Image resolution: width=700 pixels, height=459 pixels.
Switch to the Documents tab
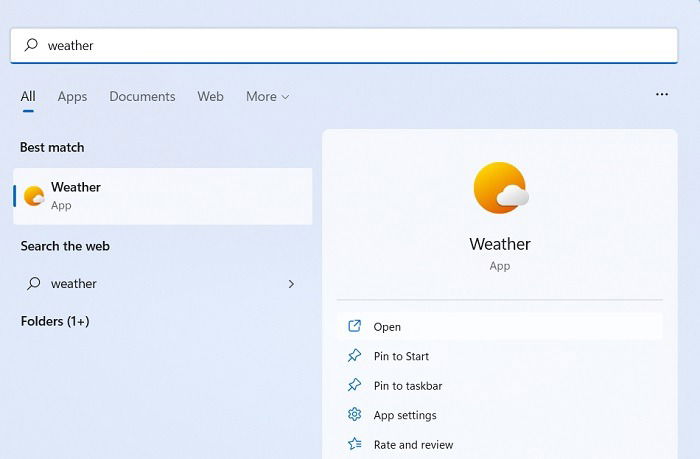[x=142, y=96]
